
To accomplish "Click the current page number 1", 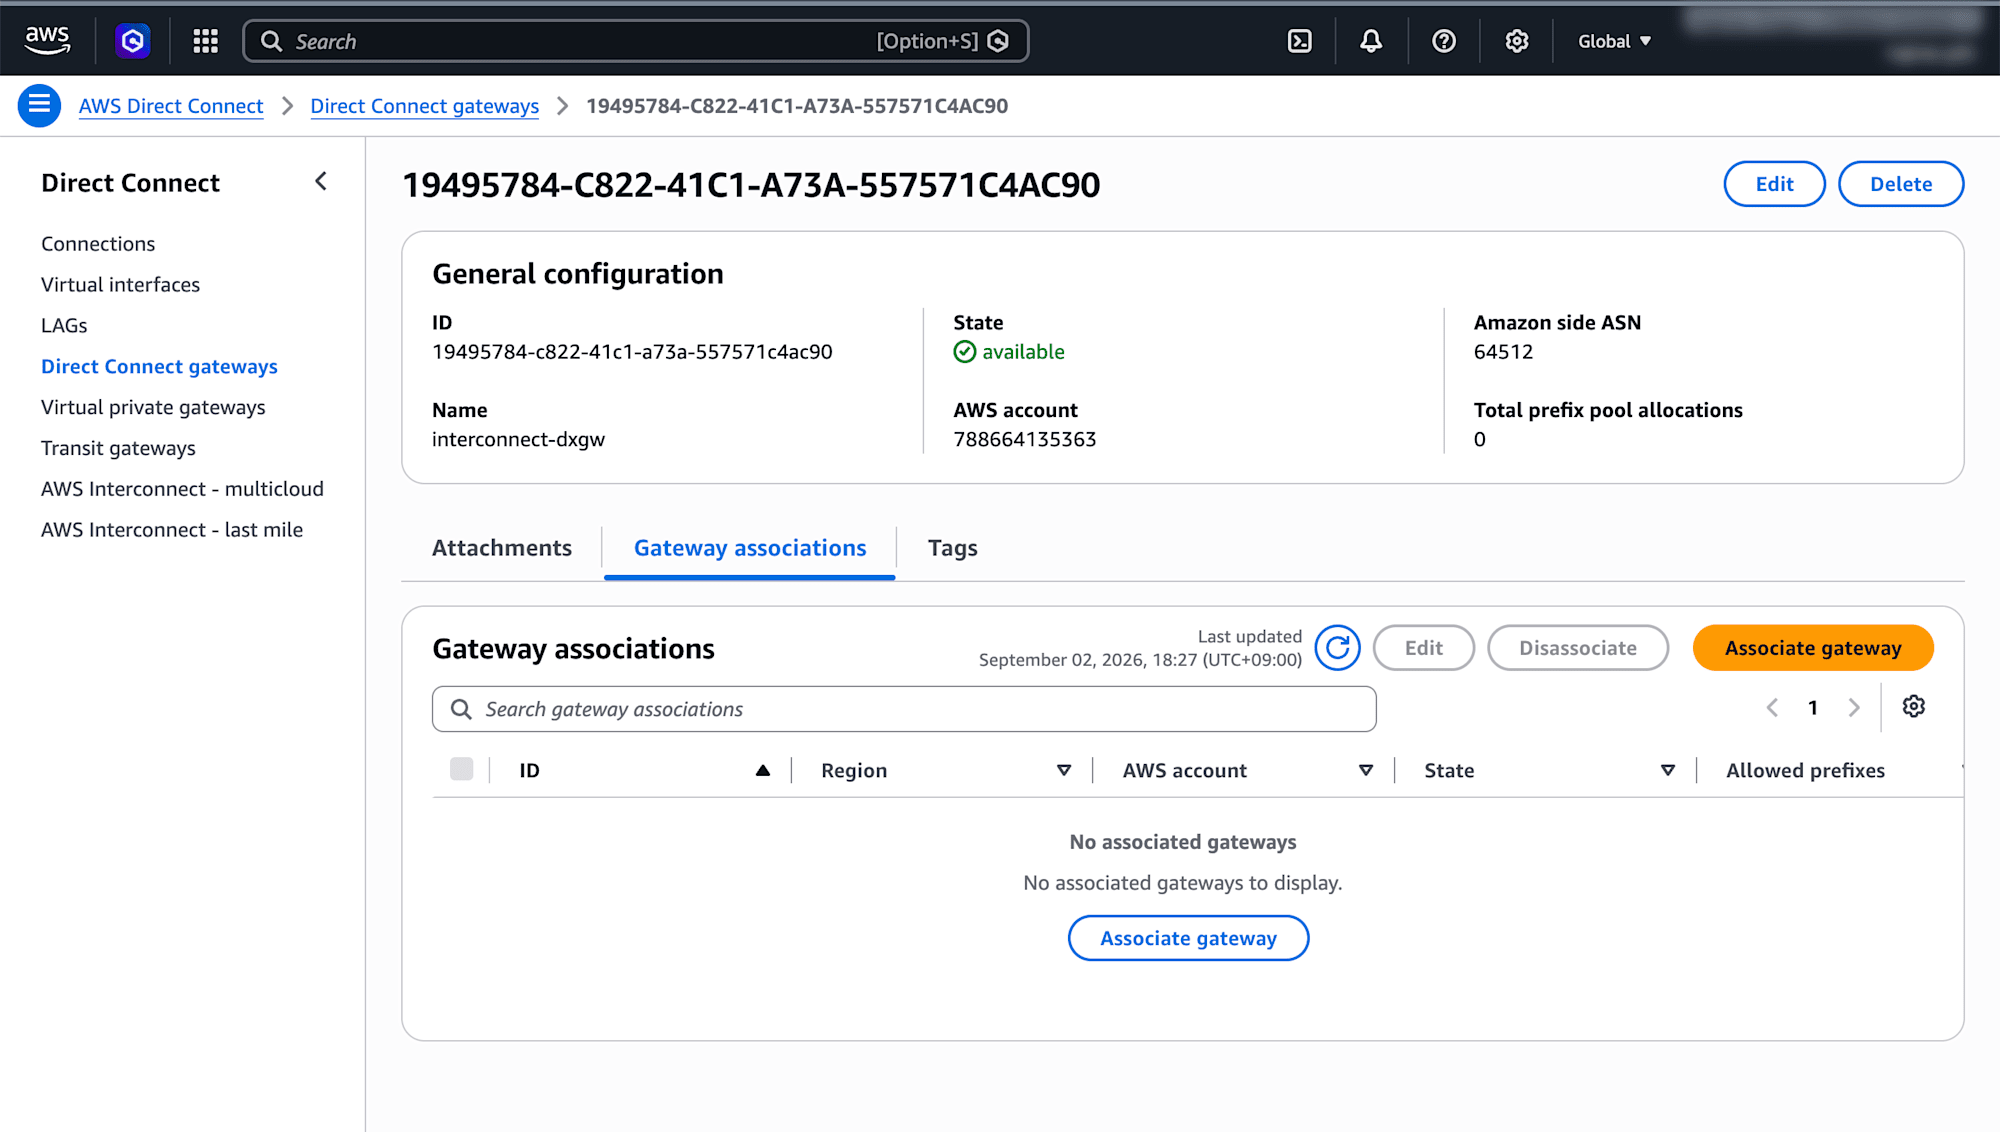I will (1813, 708).
